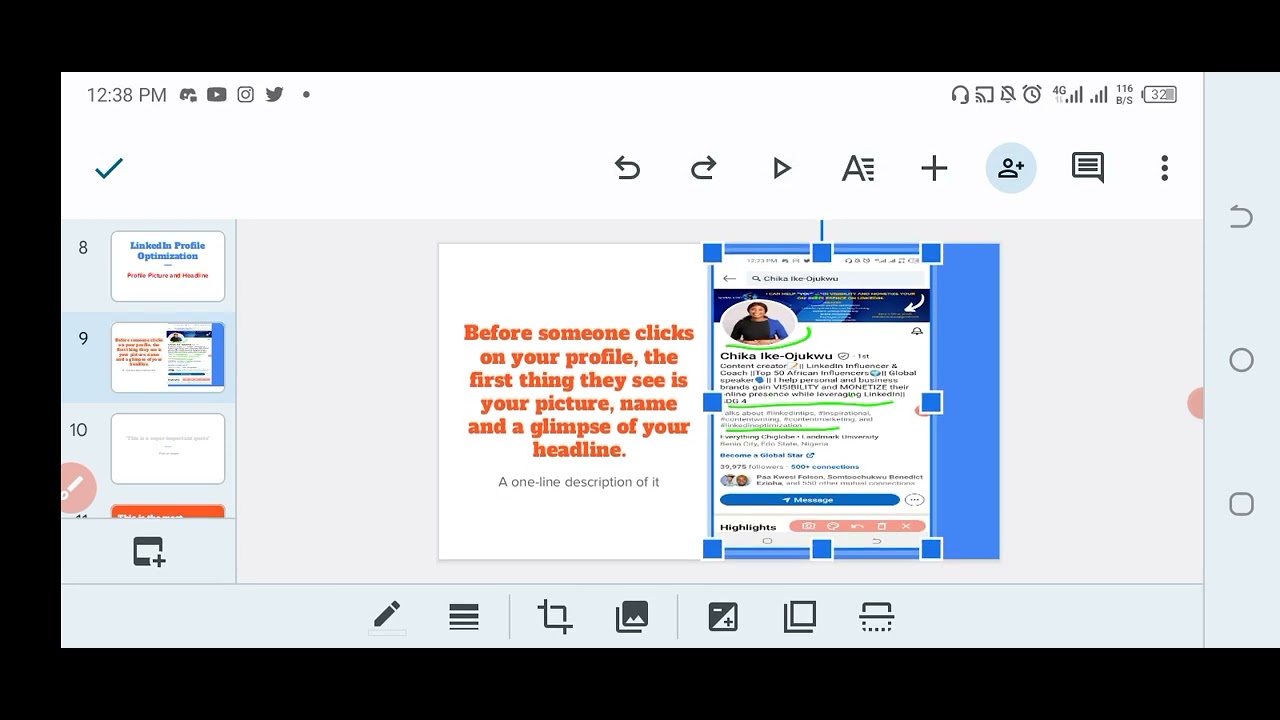Add a new slide button

(x=149, y=552)
